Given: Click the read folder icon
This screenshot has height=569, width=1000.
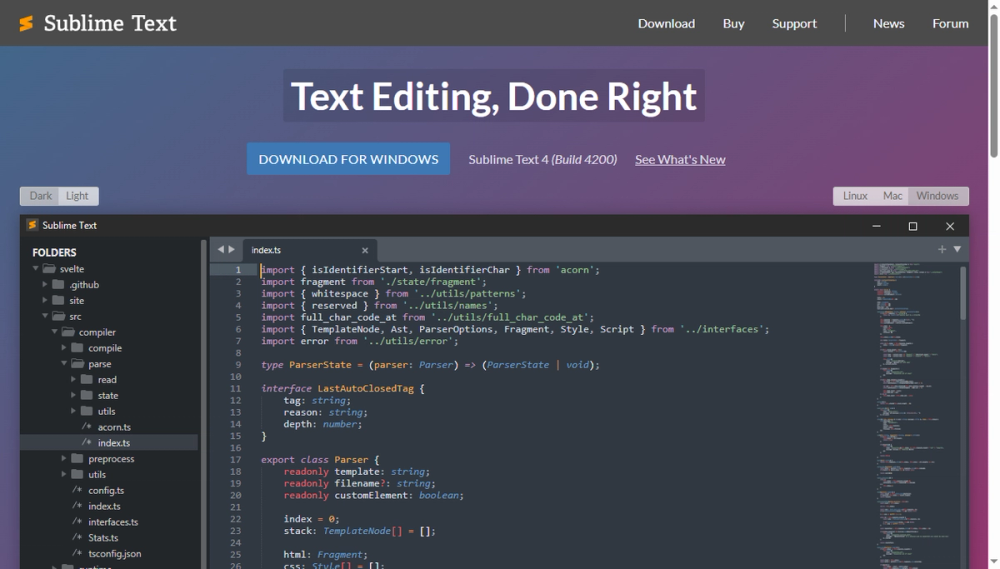Looking at the screenshot, I should [87, 380].
